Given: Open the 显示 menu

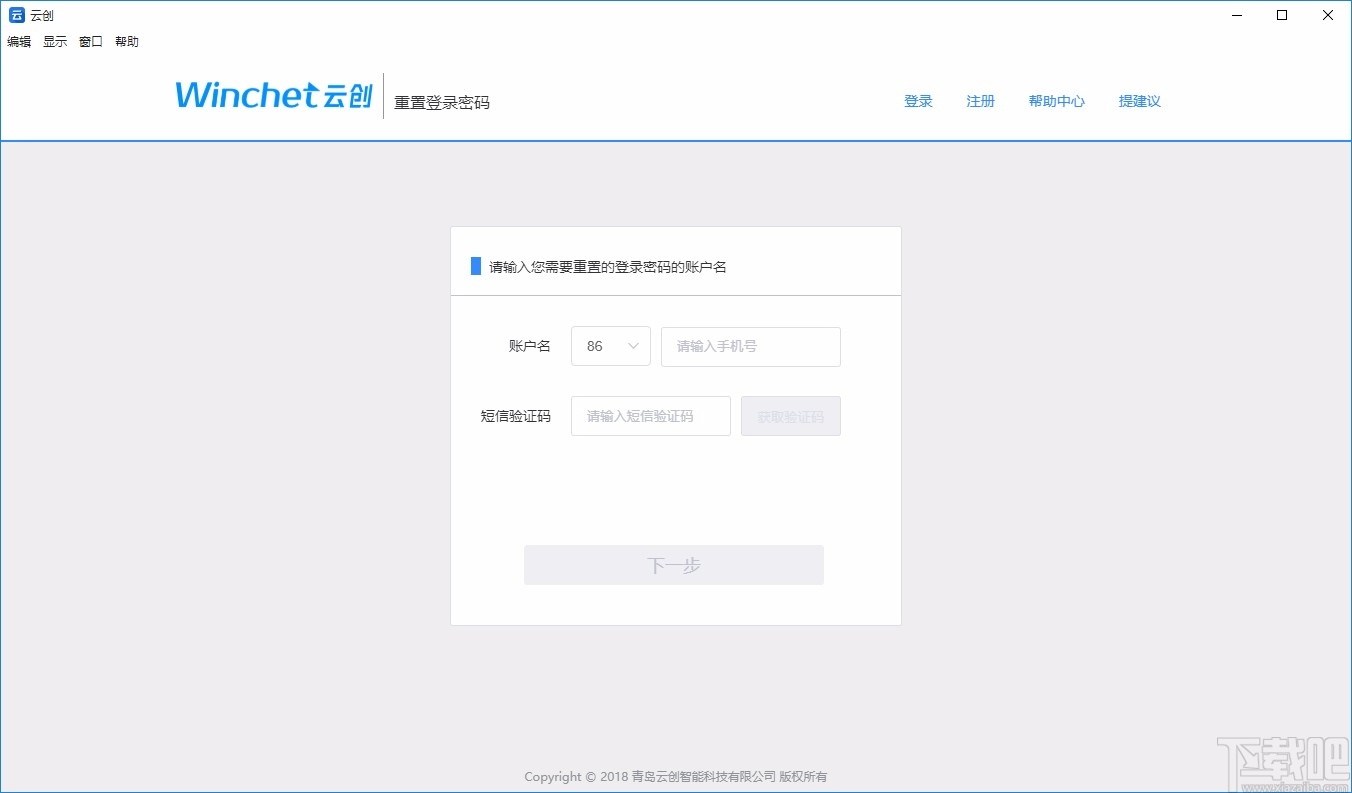Looking at the screenshot, I should [x=55, y=42].
